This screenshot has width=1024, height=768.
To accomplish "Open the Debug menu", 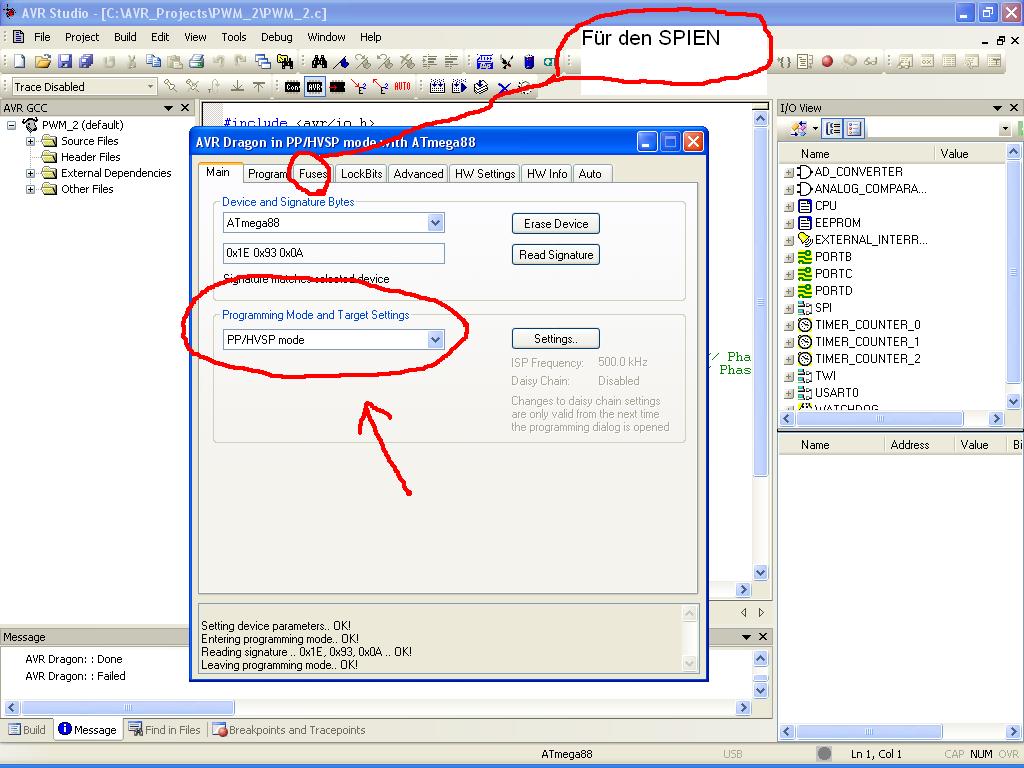I will pyautogui.click(x=276, y=37).
